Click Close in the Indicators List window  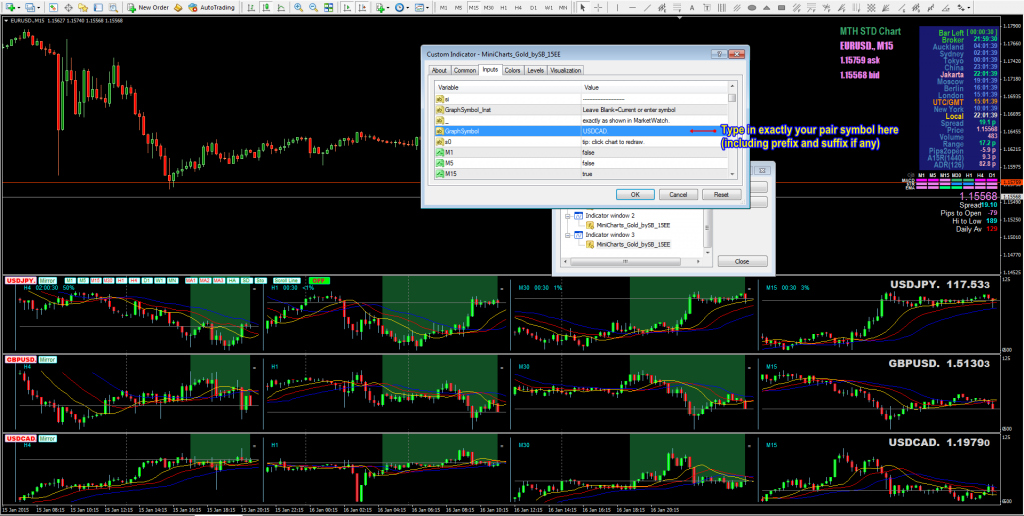742,261
